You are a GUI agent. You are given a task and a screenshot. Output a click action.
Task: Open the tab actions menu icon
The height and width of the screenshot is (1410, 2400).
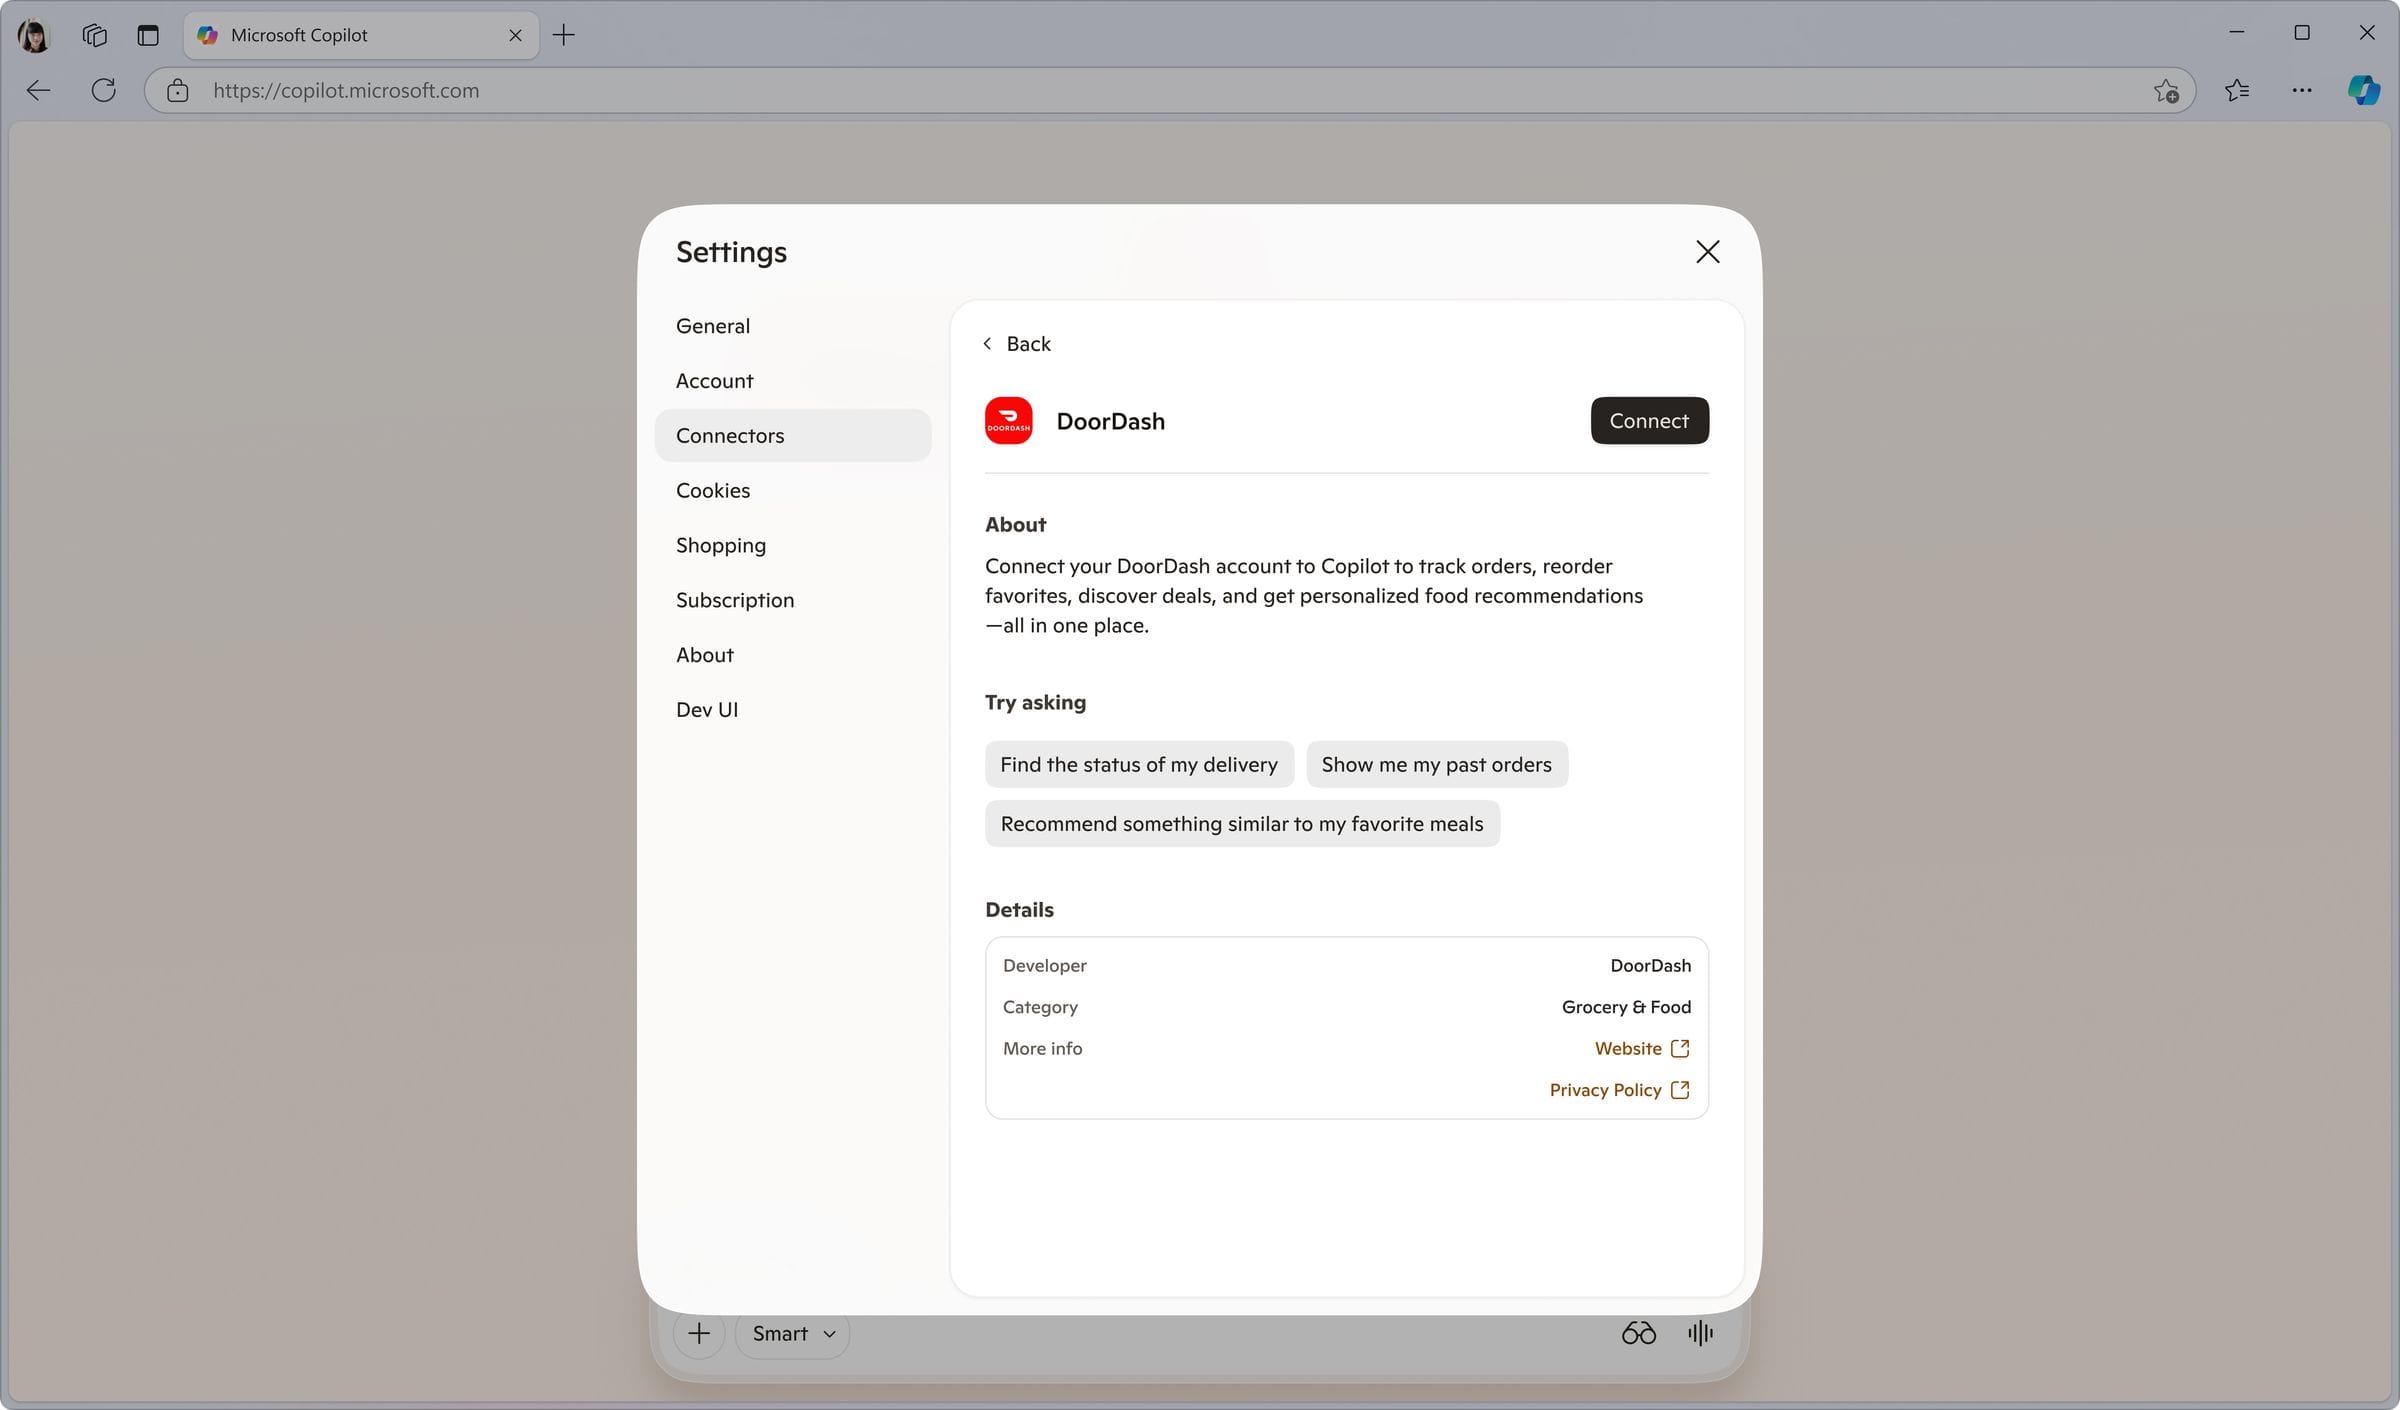148,35
